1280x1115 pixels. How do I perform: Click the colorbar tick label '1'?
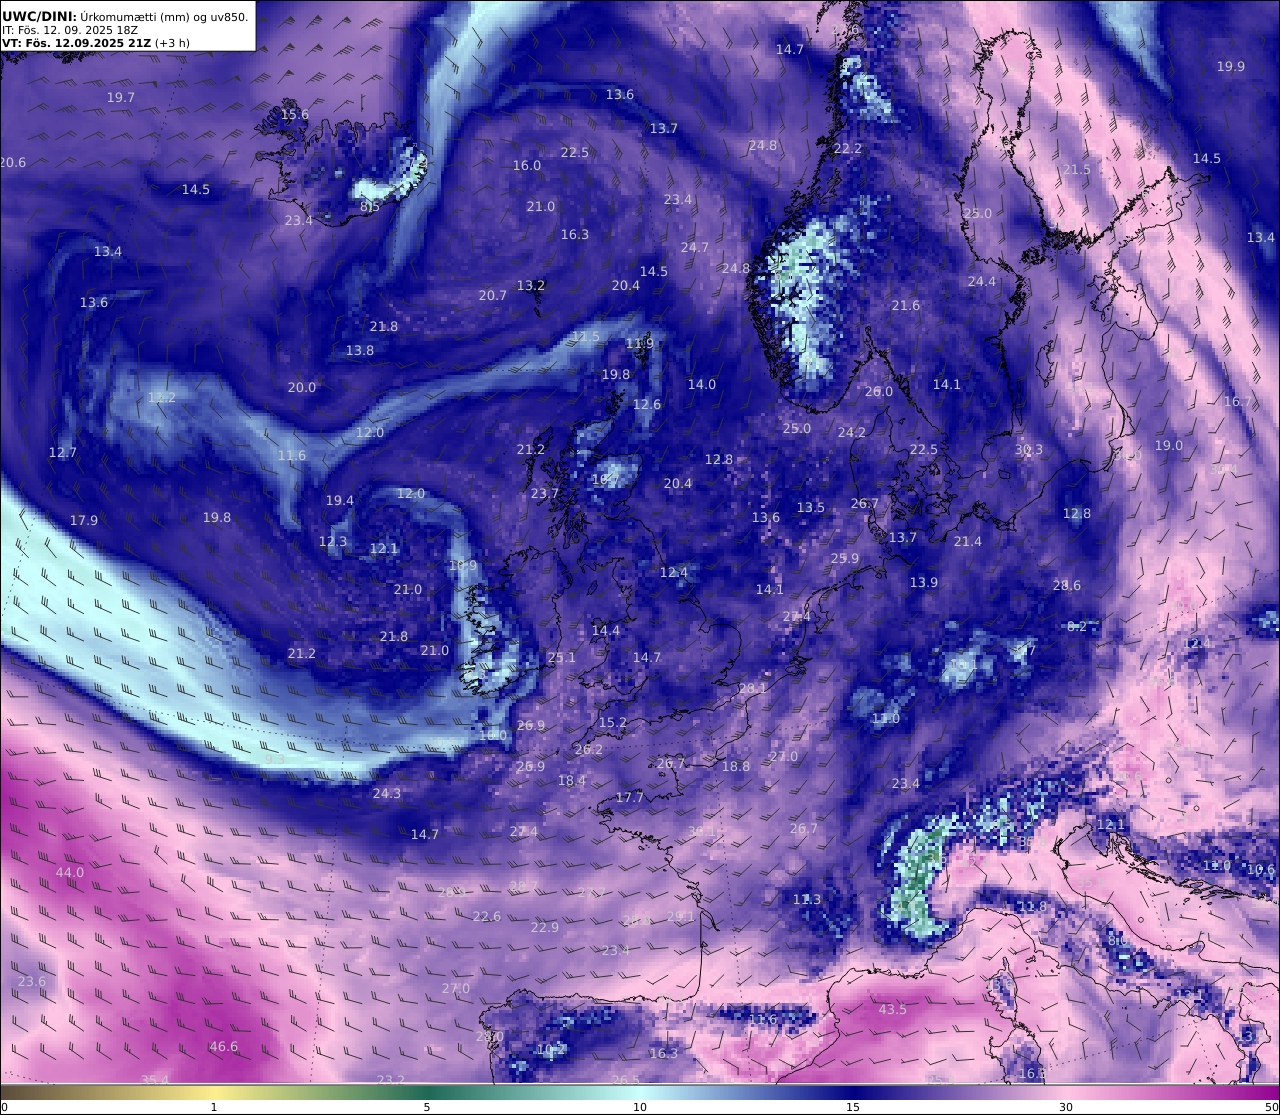[x=214, y=1107]
